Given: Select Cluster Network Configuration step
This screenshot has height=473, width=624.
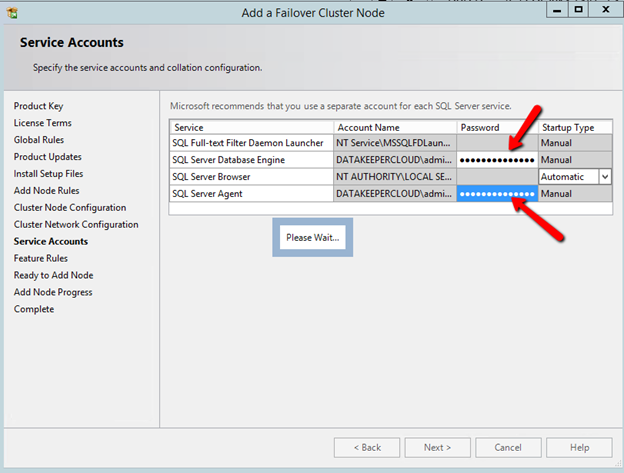Looking at the screenshot, I should pyautogui.click(x=76, y=225).
